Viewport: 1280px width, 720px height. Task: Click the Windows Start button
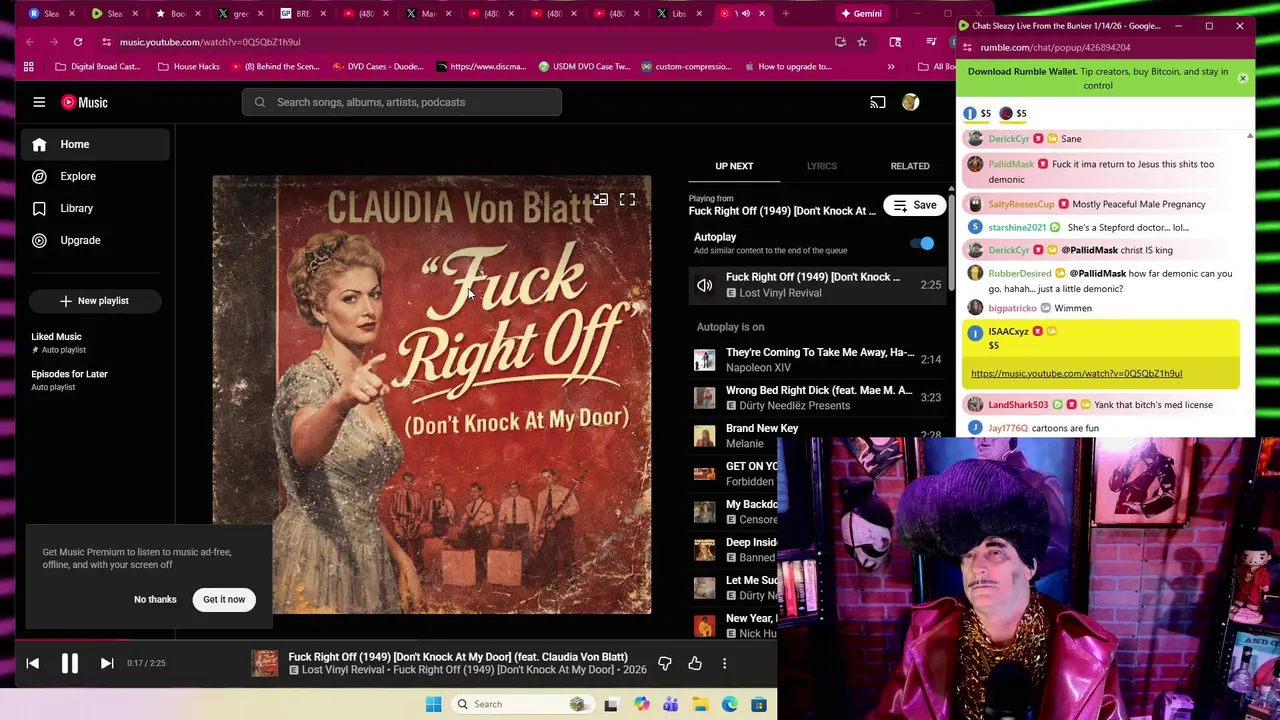coord(433,704)
